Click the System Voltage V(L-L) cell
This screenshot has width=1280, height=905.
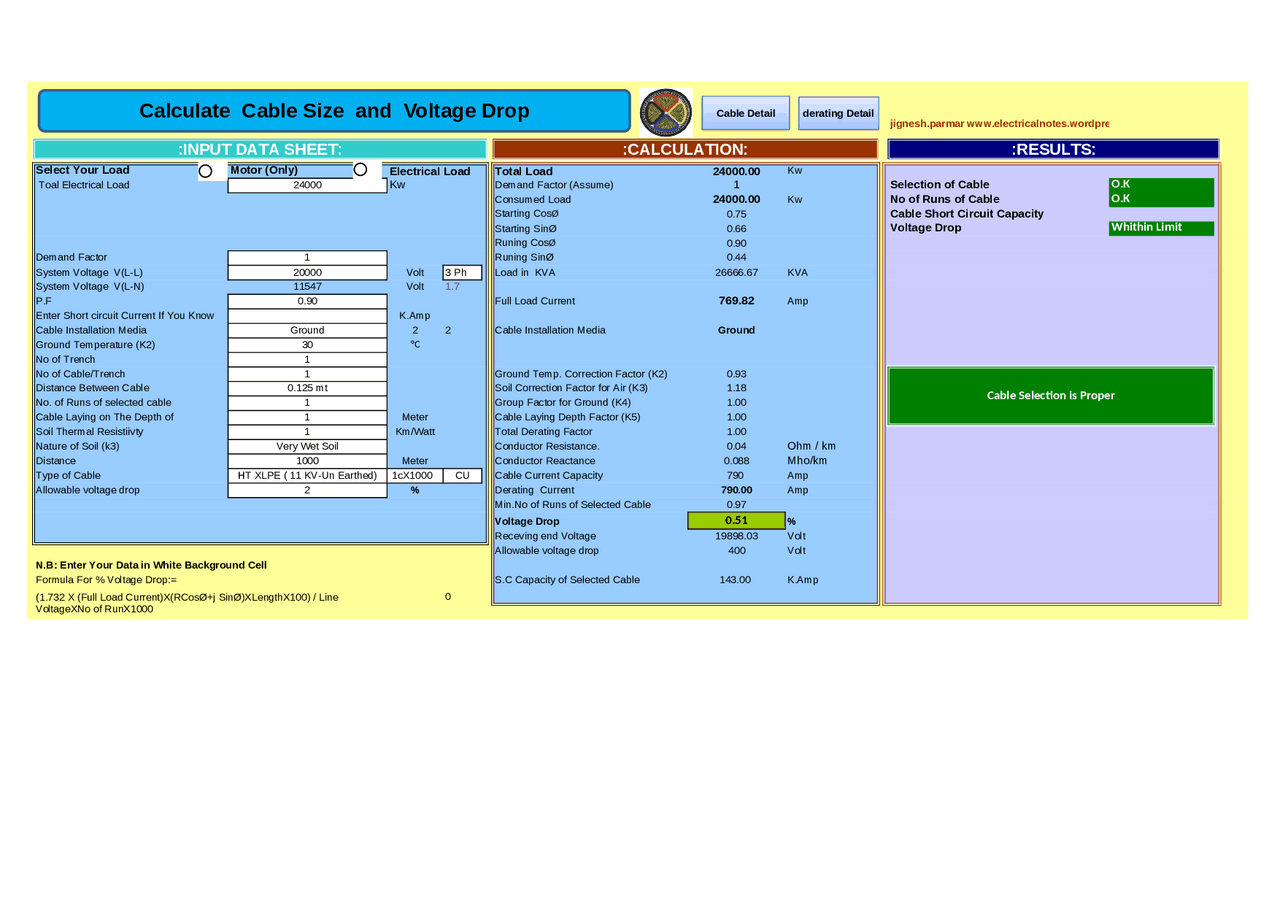point(307,272)
